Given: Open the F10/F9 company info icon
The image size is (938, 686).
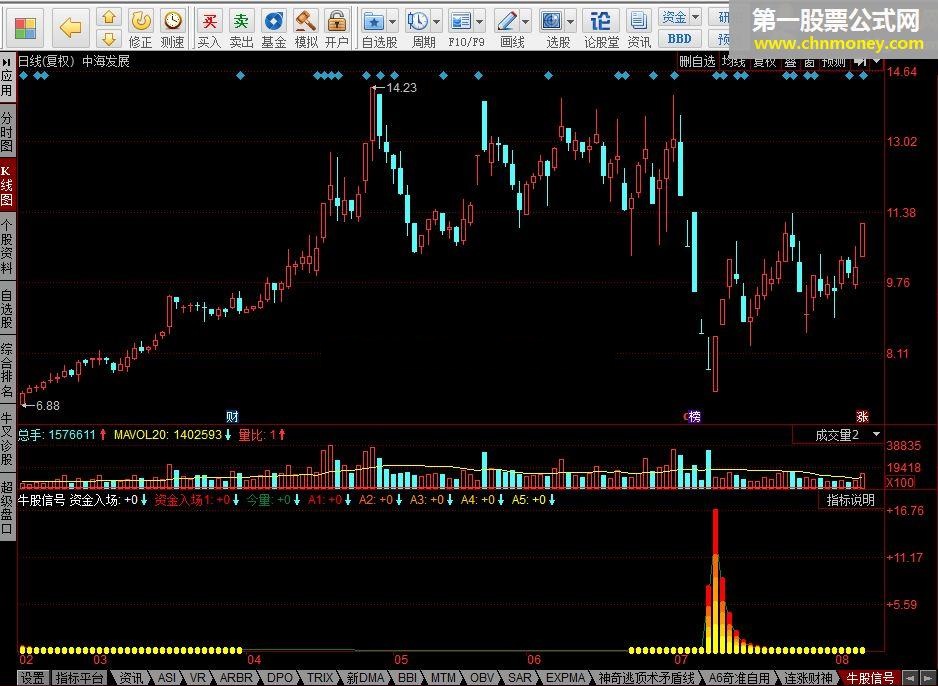Looking at the screenshot, I should [461, 22].
